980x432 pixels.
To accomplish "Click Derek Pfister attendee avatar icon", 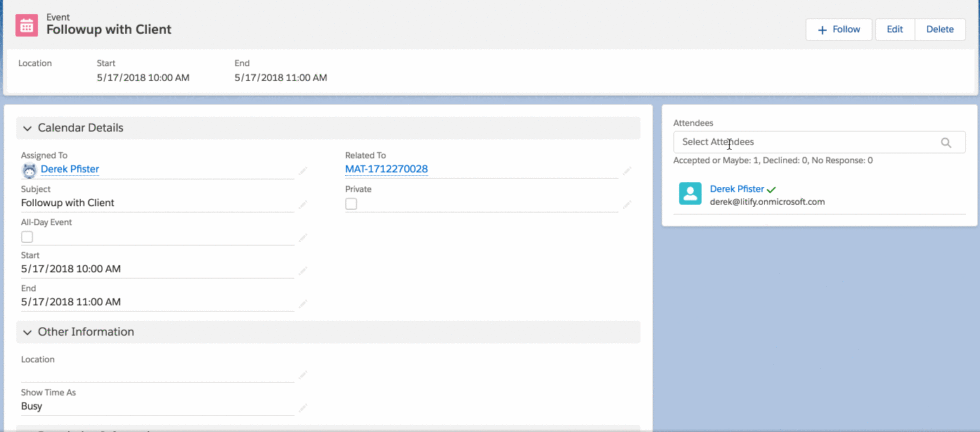I will 691,193.
